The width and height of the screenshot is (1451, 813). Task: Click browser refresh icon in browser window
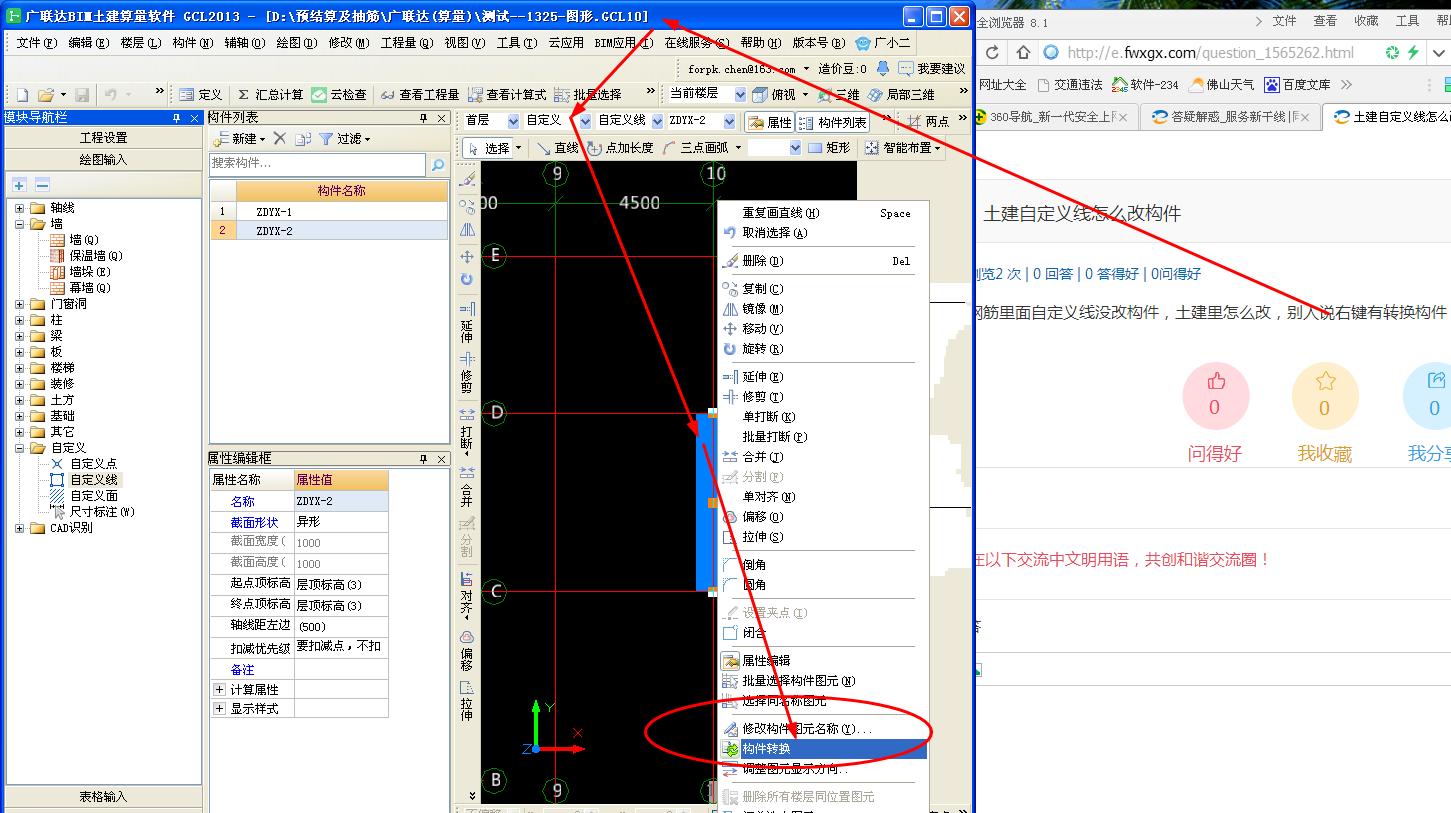tap(992, 52)
